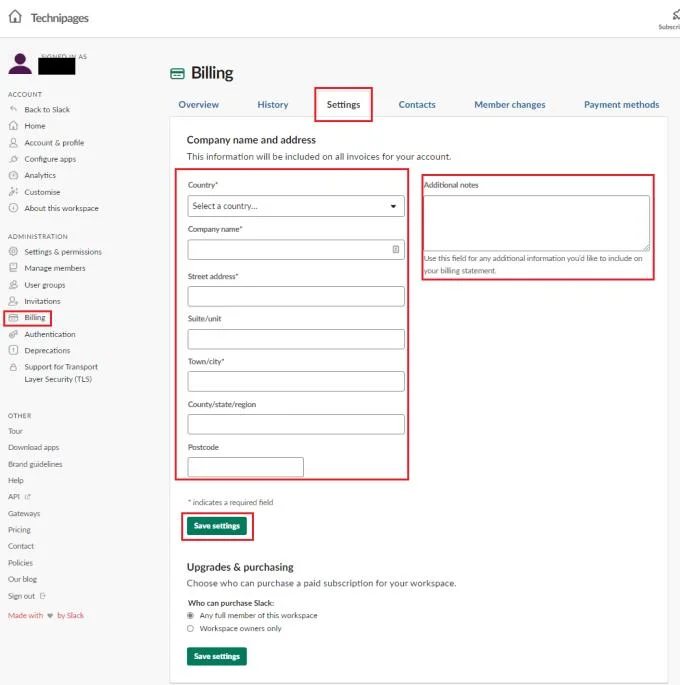Go to Manage members page
The image size is (680, 685).
coord(55,268)
